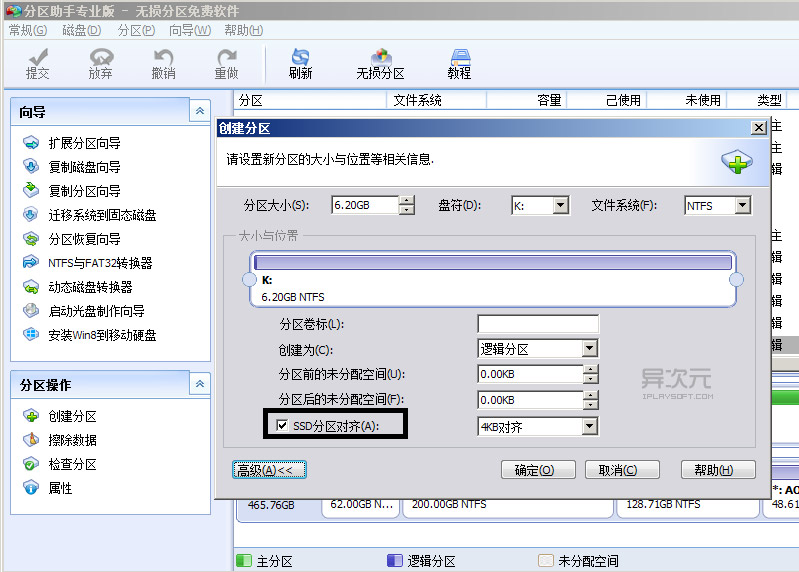Open the NTFS与FAT32转换器 tool
Viewport: 799px width, 572px height.
coord(87,262)
